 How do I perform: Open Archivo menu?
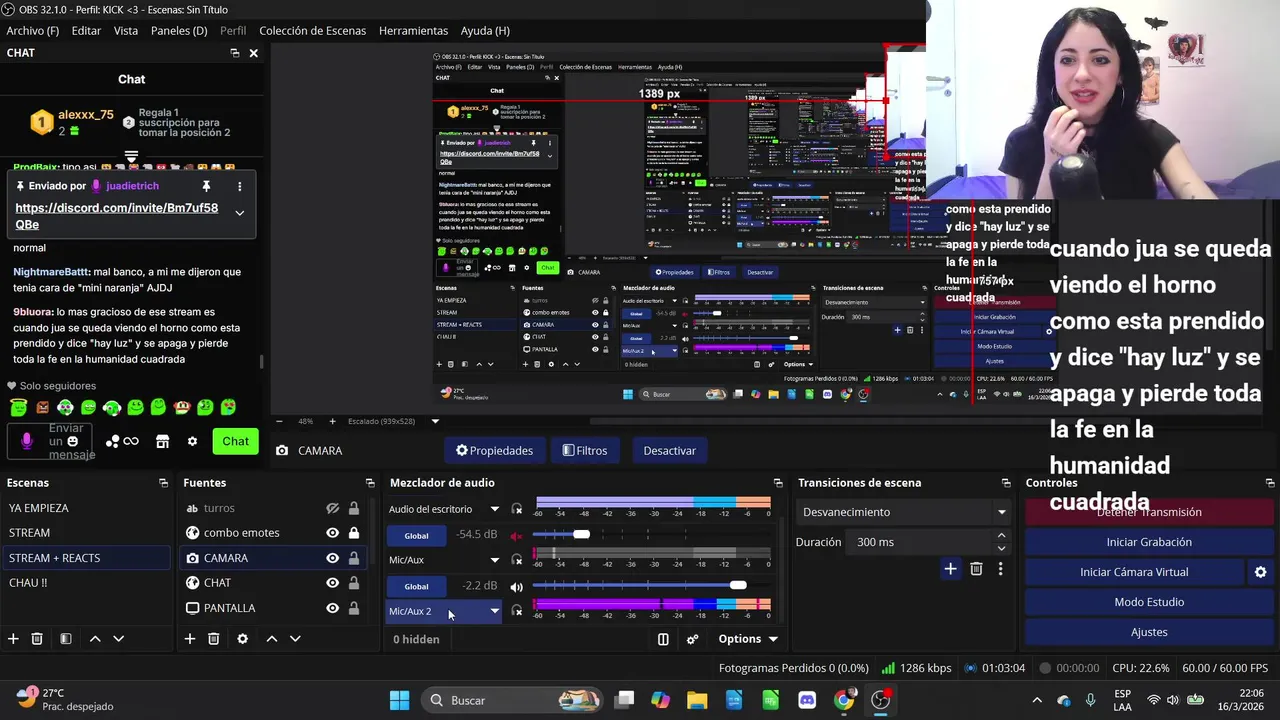click(x=33, y=31)
